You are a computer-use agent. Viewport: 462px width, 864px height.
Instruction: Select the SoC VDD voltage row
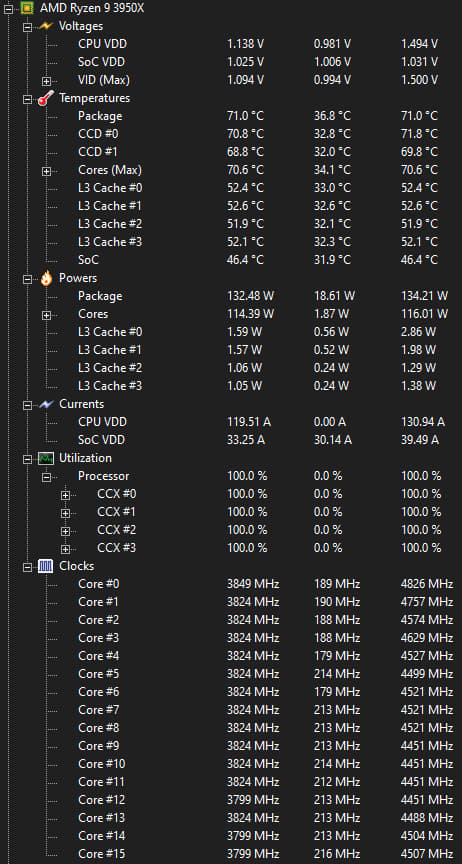point(257,62)
